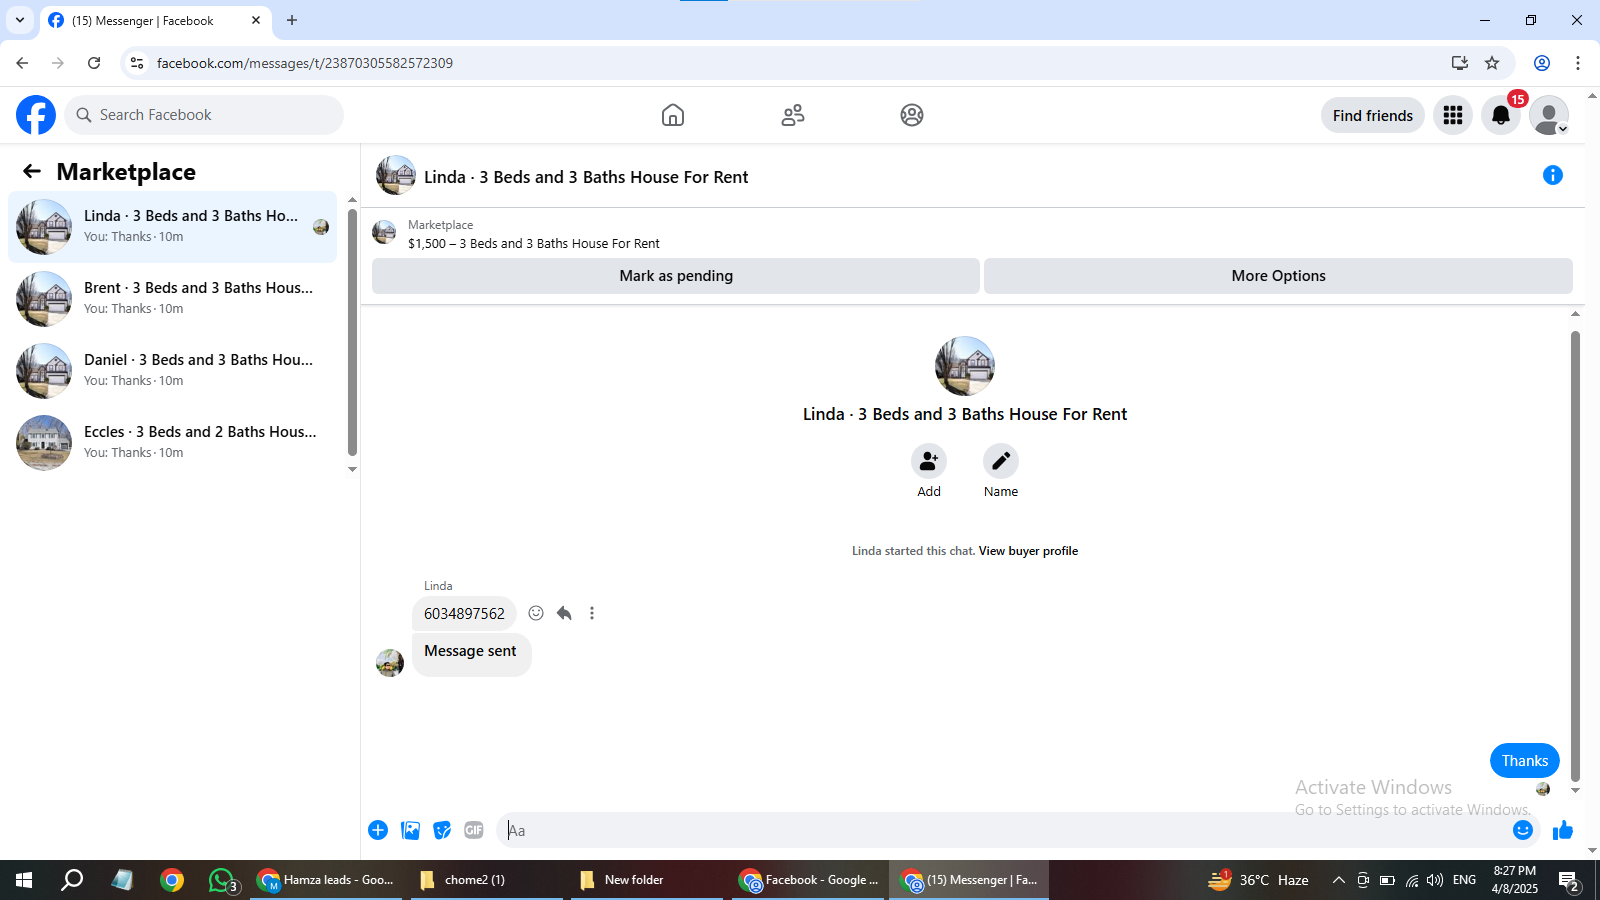1600x900 pixels.
Task: Open Eccles conversation in list
Action: tap(173, 443)
